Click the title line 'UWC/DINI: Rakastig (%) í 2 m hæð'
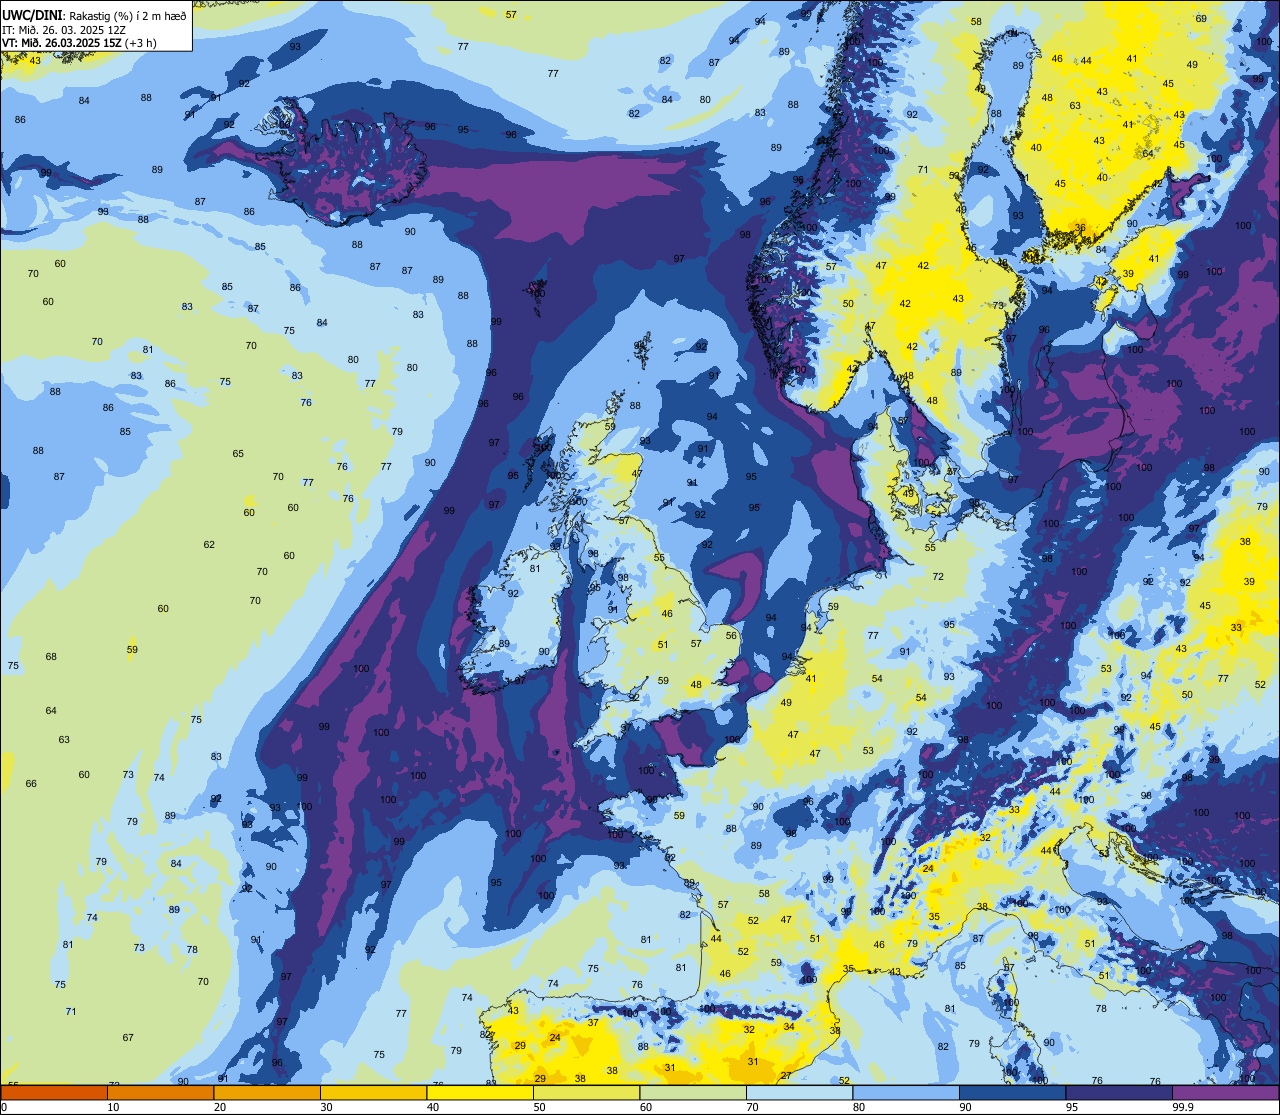 pos(94,15)
